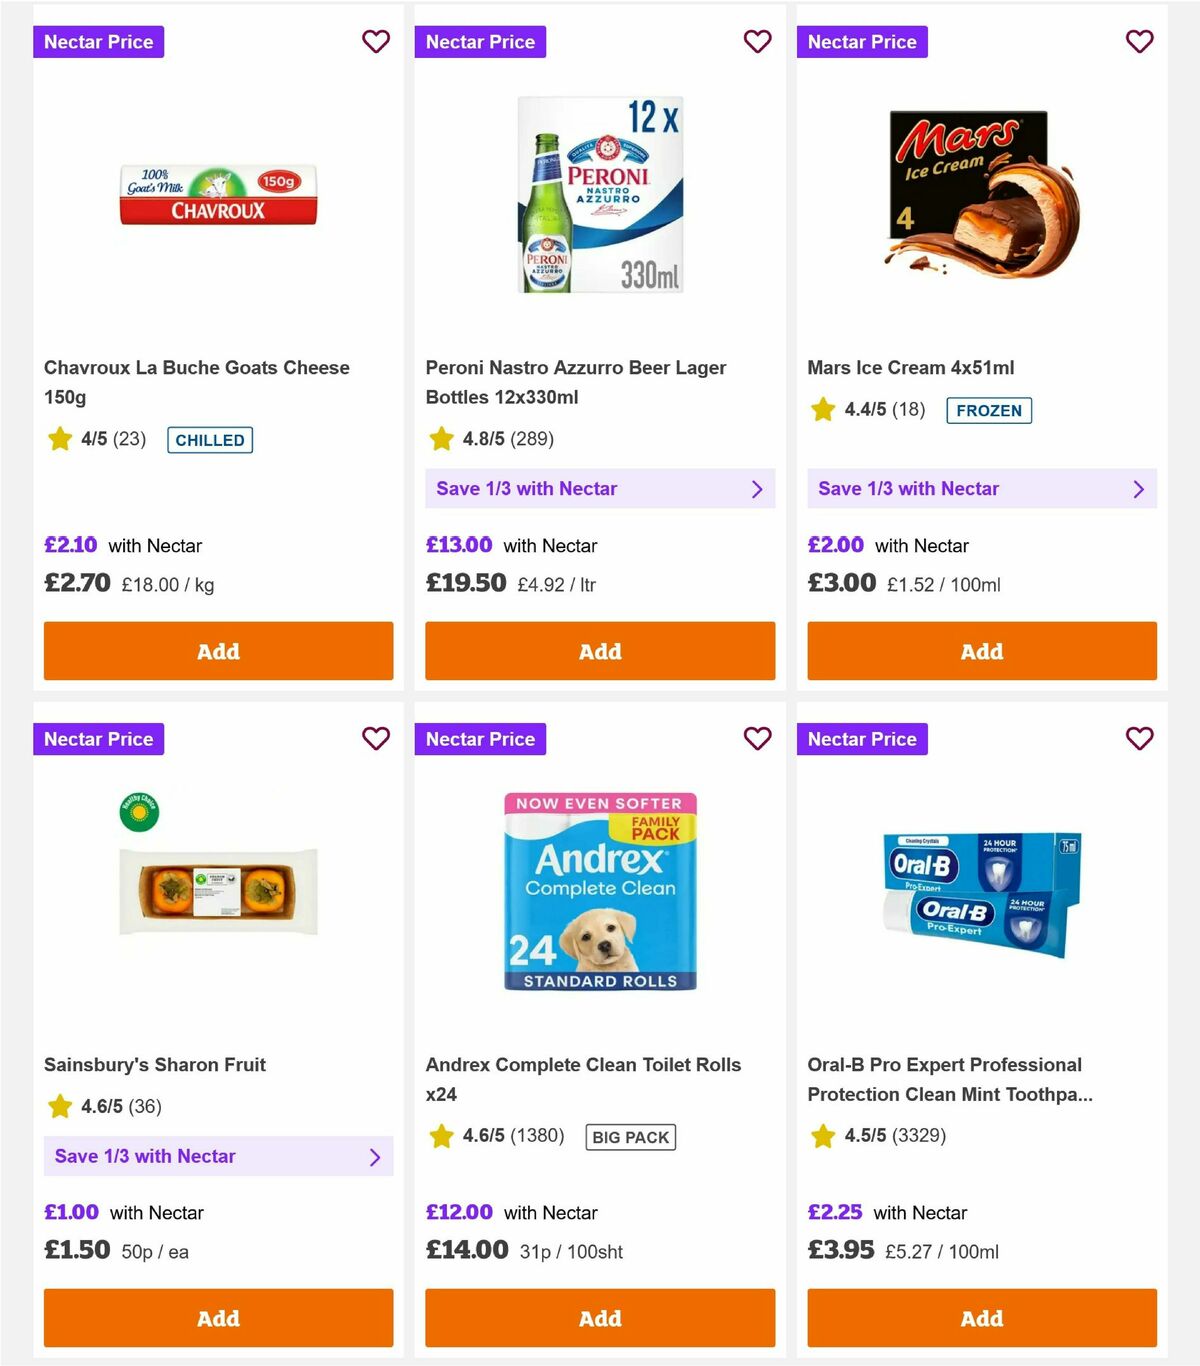Open the Andrex Complete Clean product link
Viewport: 1200px width, 1366px height.
(583, 1079)
